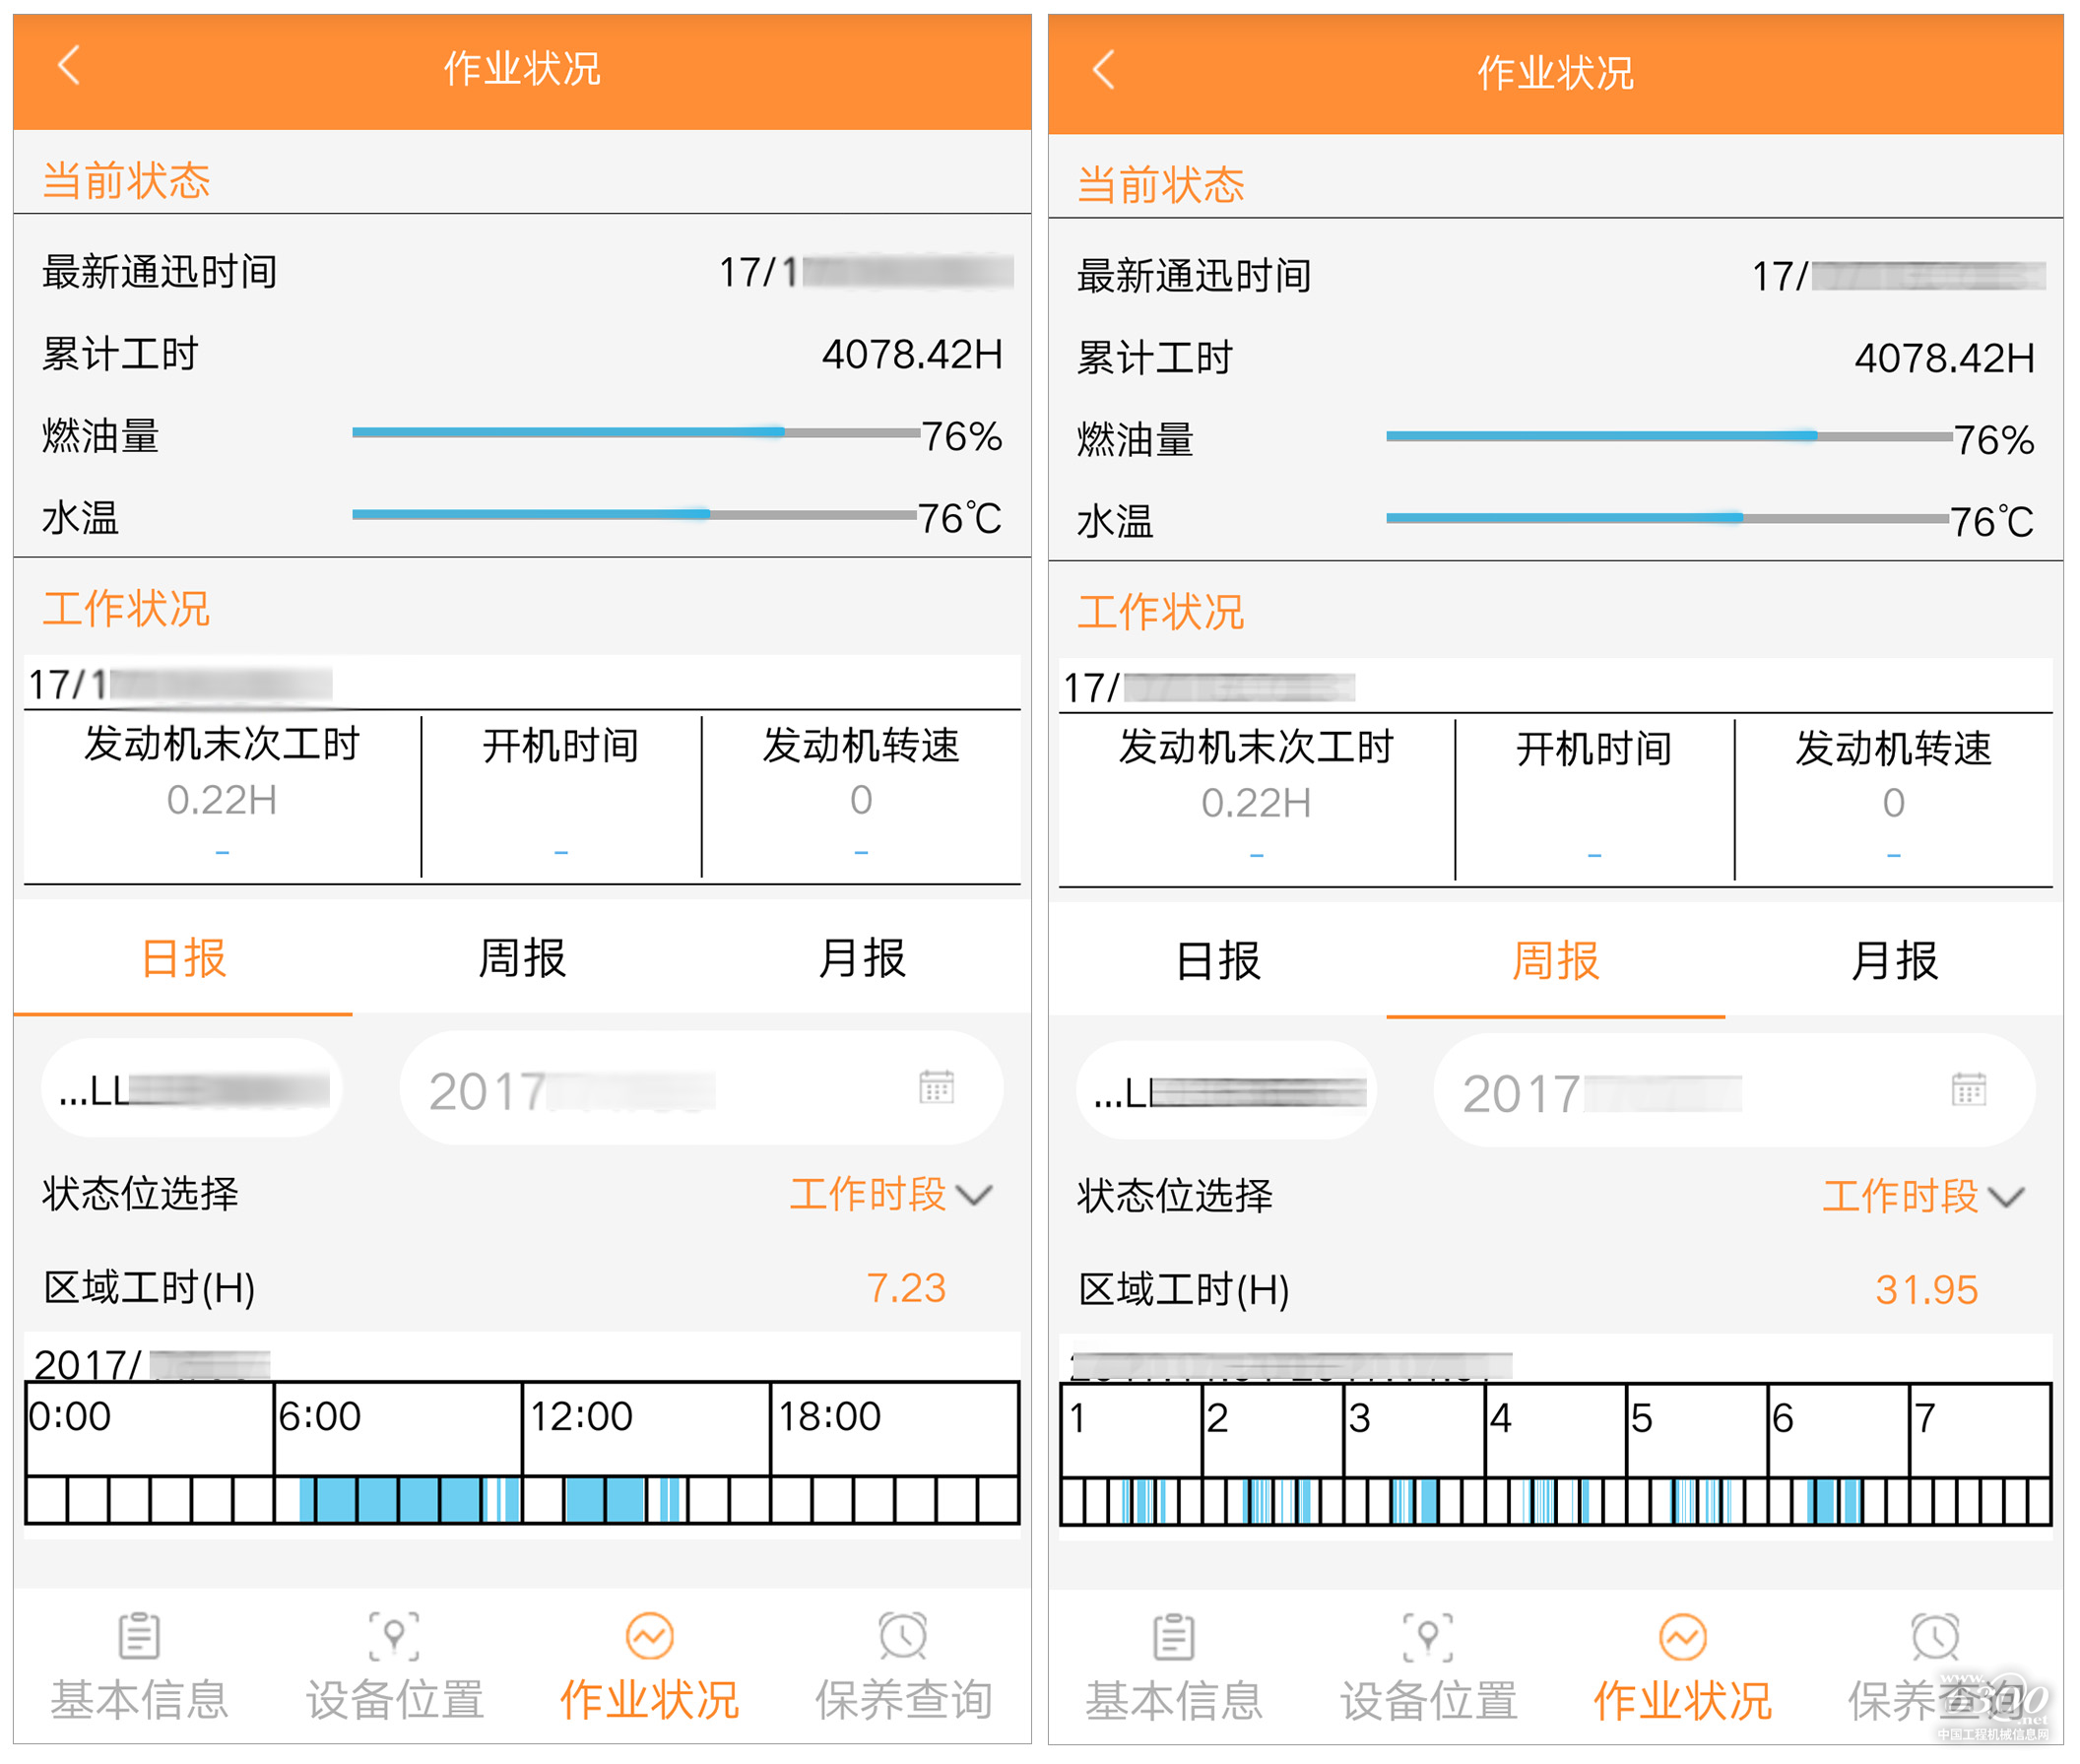Tap back arrow on right screen header
This screenshot has height=1764, width=2080.
coord(1103,70)
